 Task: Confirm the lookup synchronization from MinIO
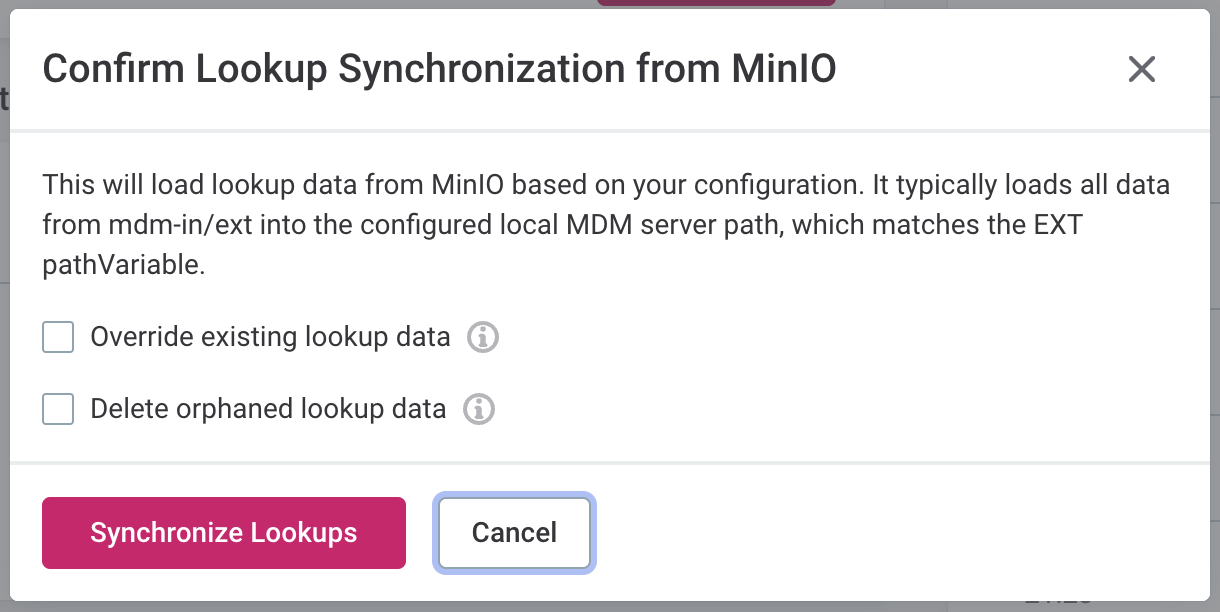point(223,532)
